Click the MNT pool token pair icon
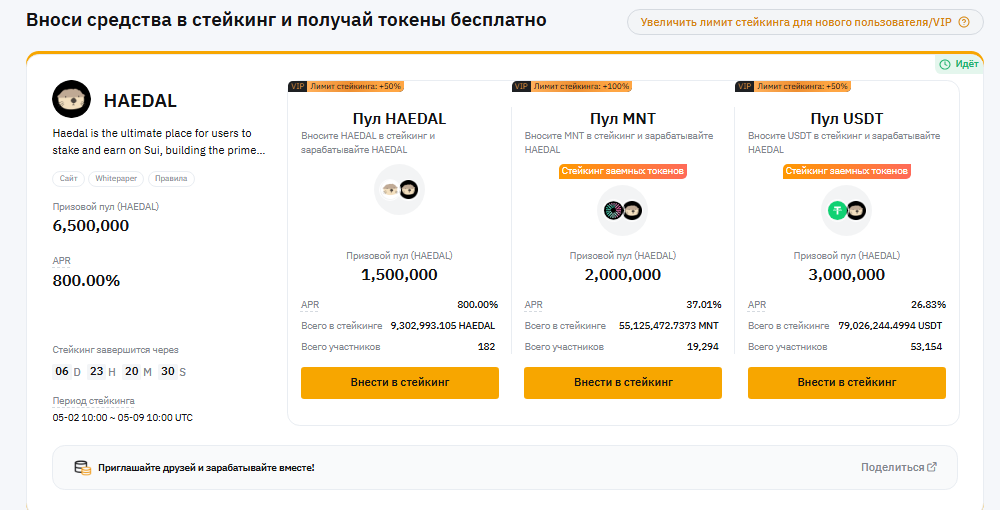 point(623,210)
